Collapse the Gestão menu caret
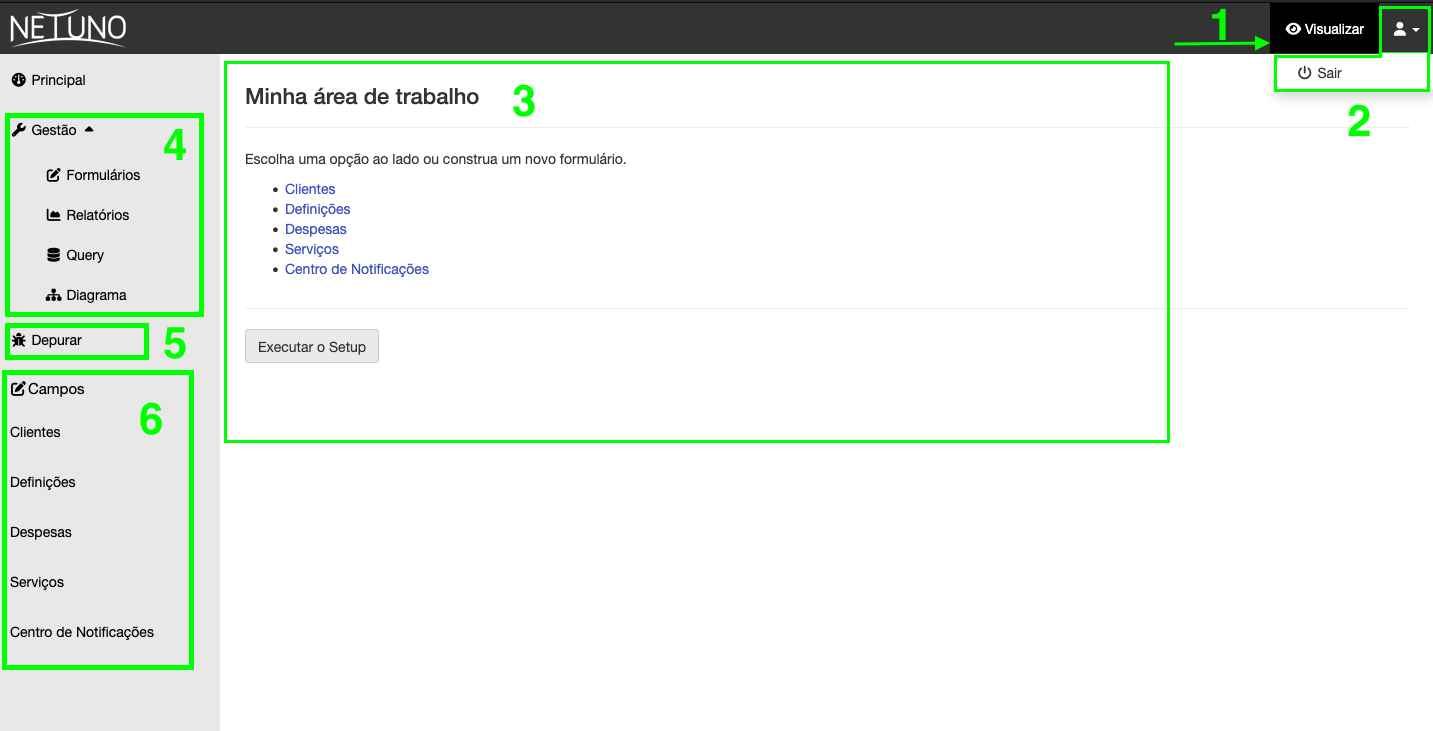The image size is (1433, 731). [x=89, y=130]
